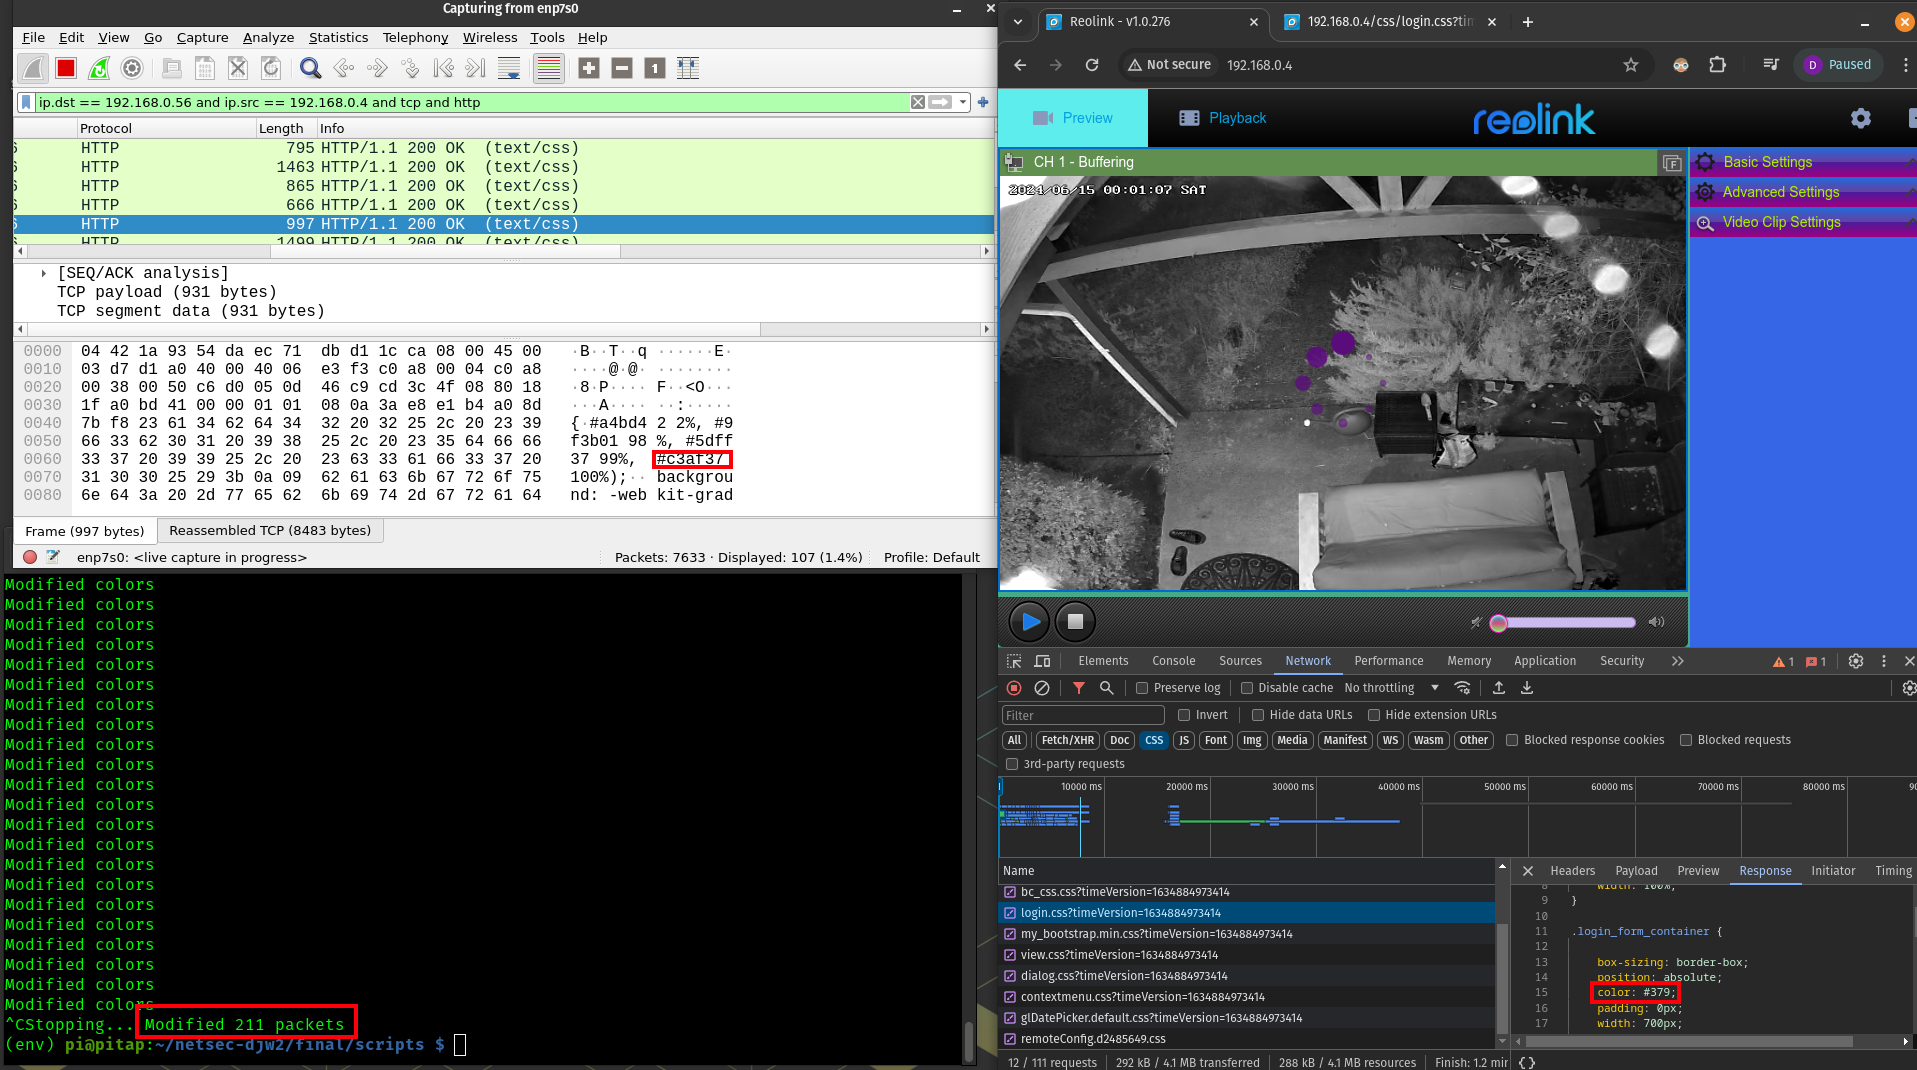Toggle packet list colorize rules icon

coord(548,68)
